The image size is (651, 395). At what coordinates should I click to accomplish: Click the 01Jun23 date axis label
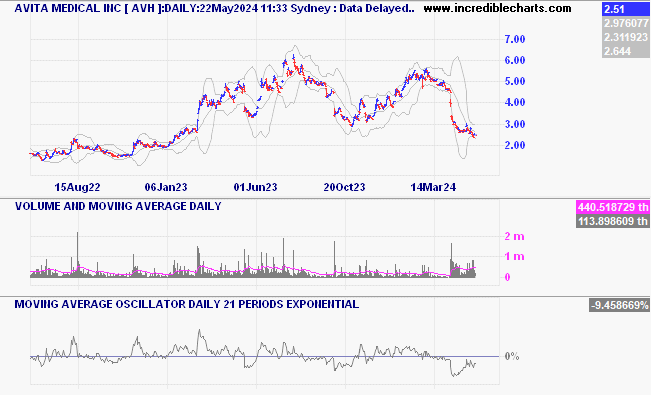tap(255, 187)
